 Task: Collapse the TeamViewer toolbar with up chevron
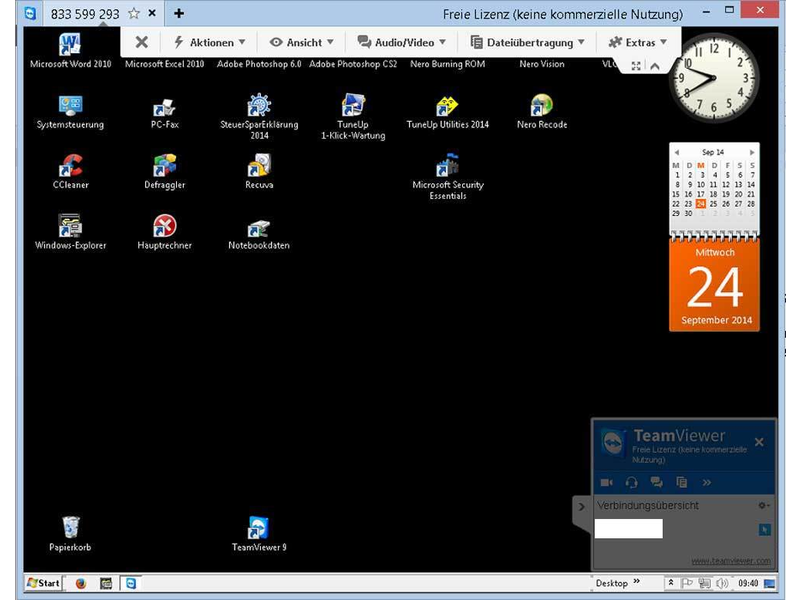pyautogui.click(x=655, y=66)
